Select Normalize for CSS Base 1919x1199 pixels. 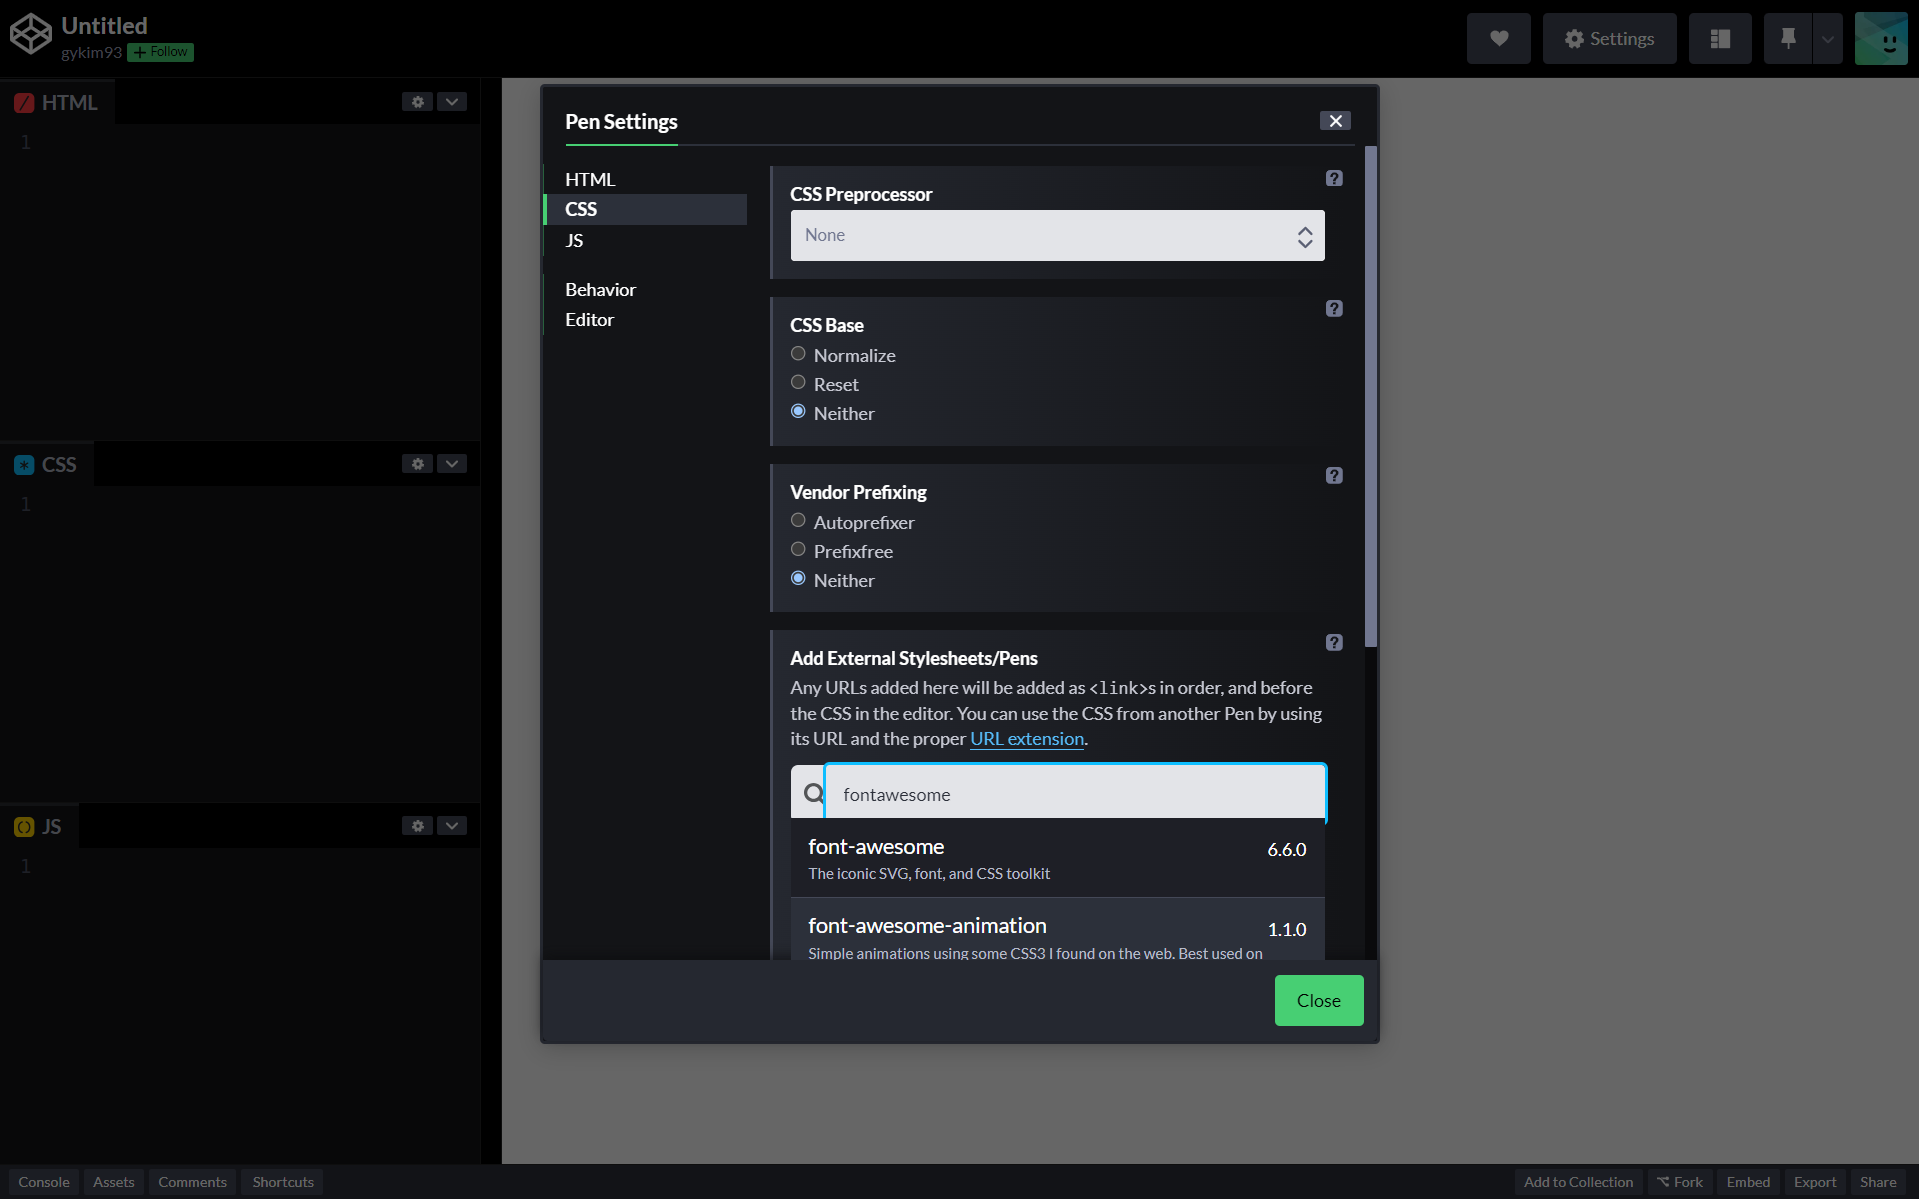798,354
